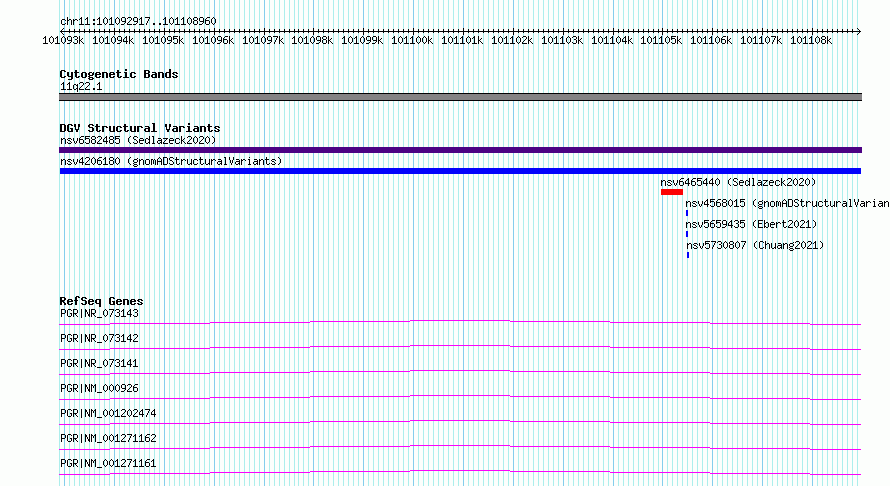890x486 pixels.
Task: Click the small blue nsv4568015 variant mark
Action: [x=687, y=213]
